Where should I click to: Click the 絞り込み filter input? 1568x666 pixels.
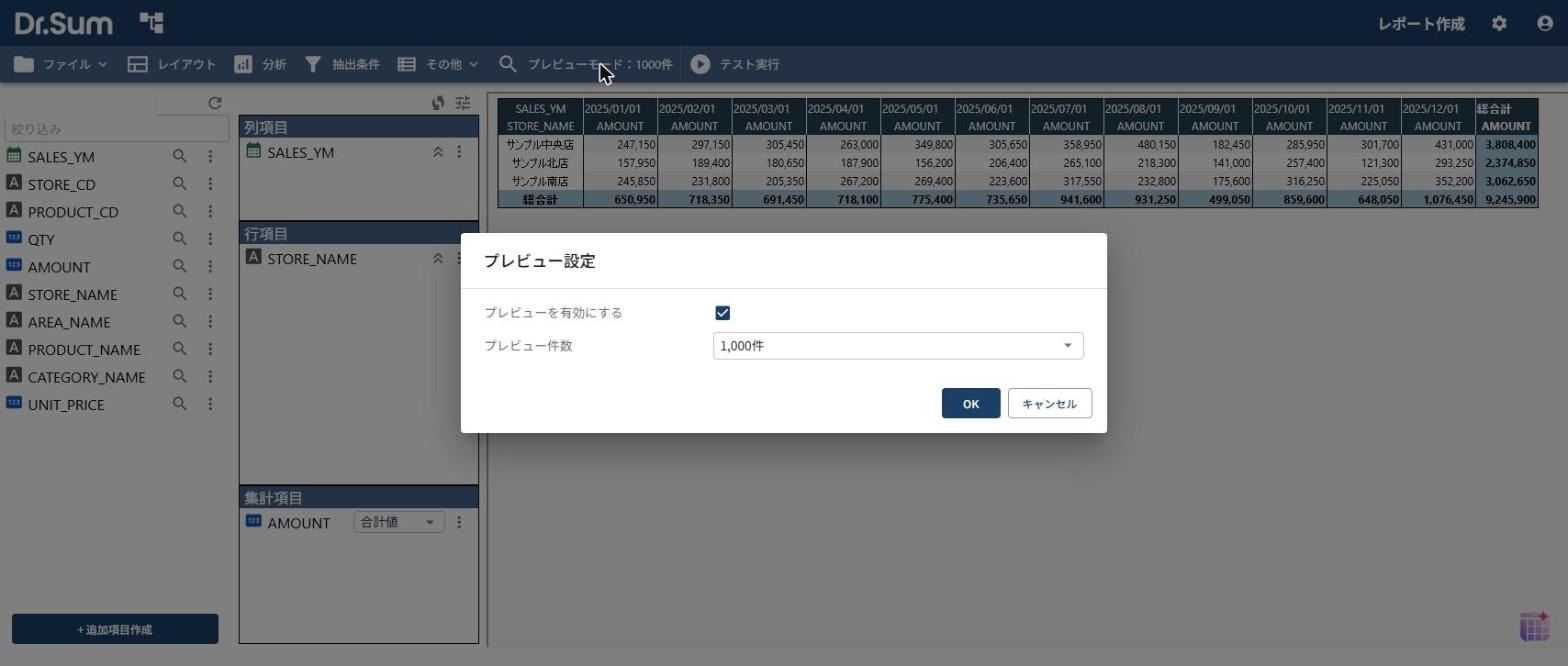pos(116,129)
